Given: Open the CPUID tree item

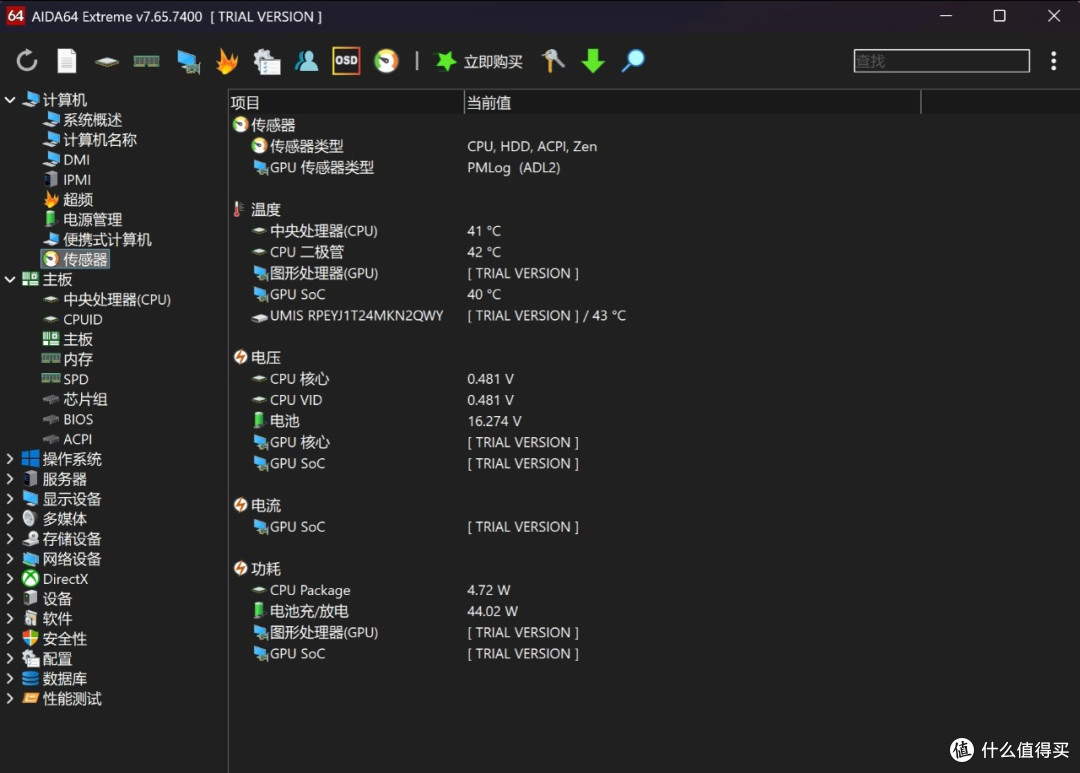Looking at the screenshot, I should pyautogui.click(x=73, y=320).
